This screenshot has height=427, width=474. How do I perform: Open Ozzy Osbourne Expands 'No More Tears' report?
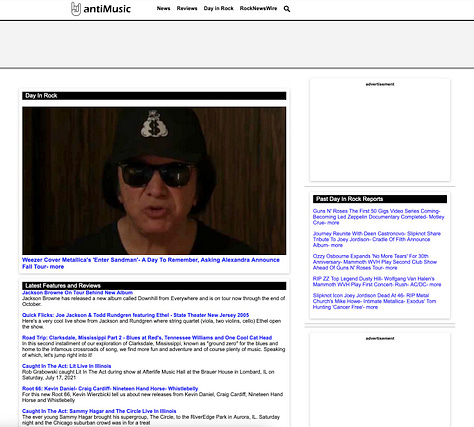coord(375,262)
